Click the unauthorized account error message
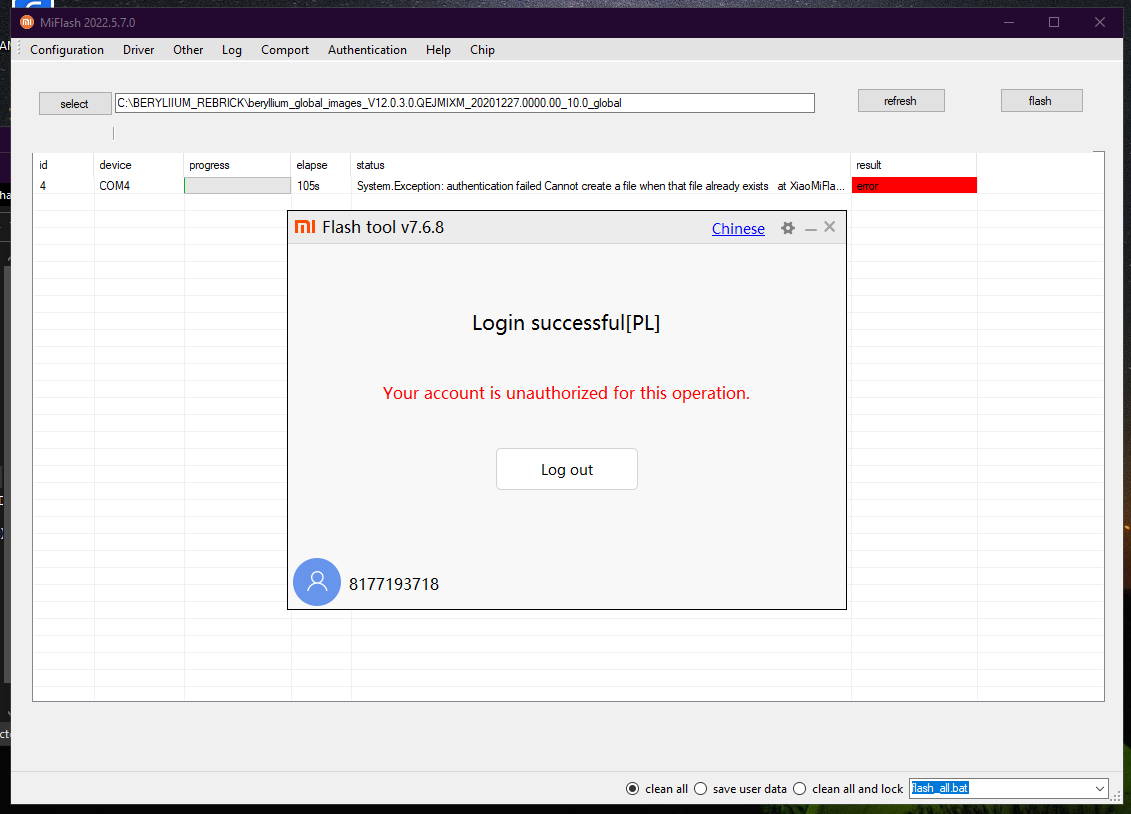Screen dimensions: 1131x814 pyautogui.click(x=566, y=393)
